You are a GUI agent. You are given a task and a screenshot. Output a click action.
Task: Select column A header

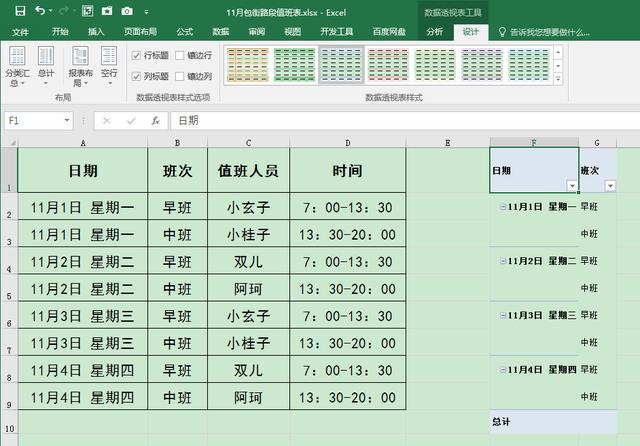click(83, 143)
